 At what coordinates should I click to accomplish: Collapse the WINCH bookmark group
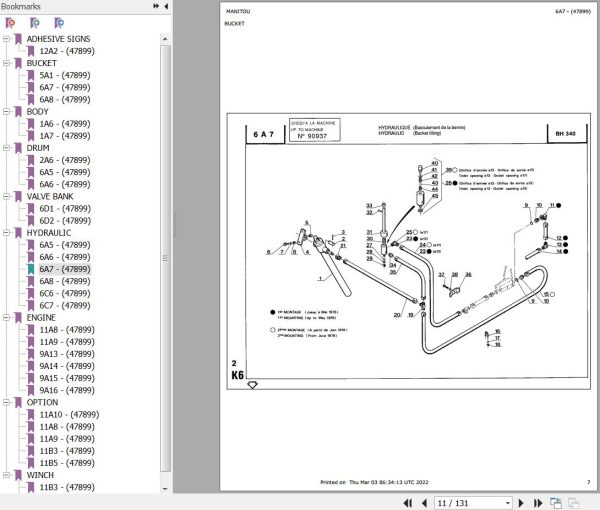click(x=6, y=475)
